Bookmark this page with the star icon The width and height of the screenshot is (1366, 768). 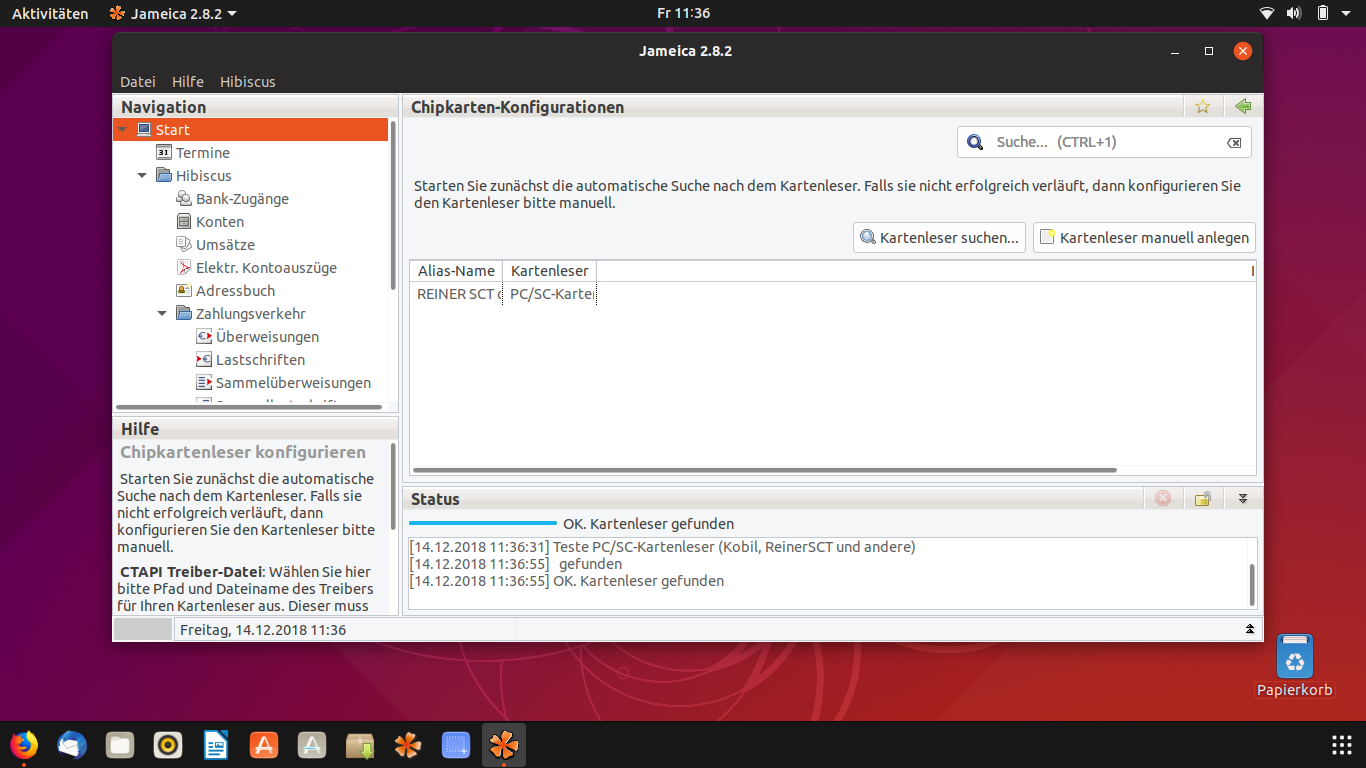click(1203, 107)
